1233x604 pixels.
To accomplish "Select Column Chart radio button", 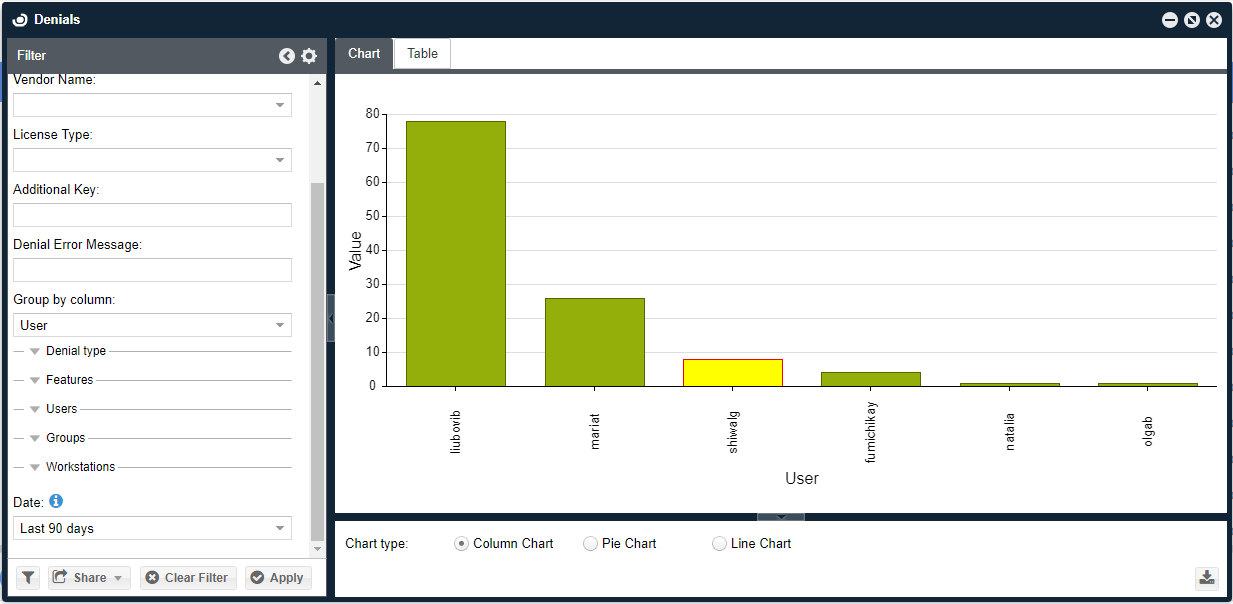I will click(x=461, y=544).
